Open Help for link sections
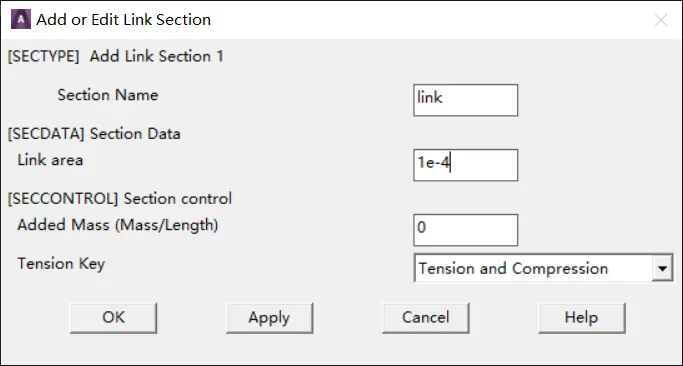Viewport: 683px width, 366px height. [x=582, y=318]
